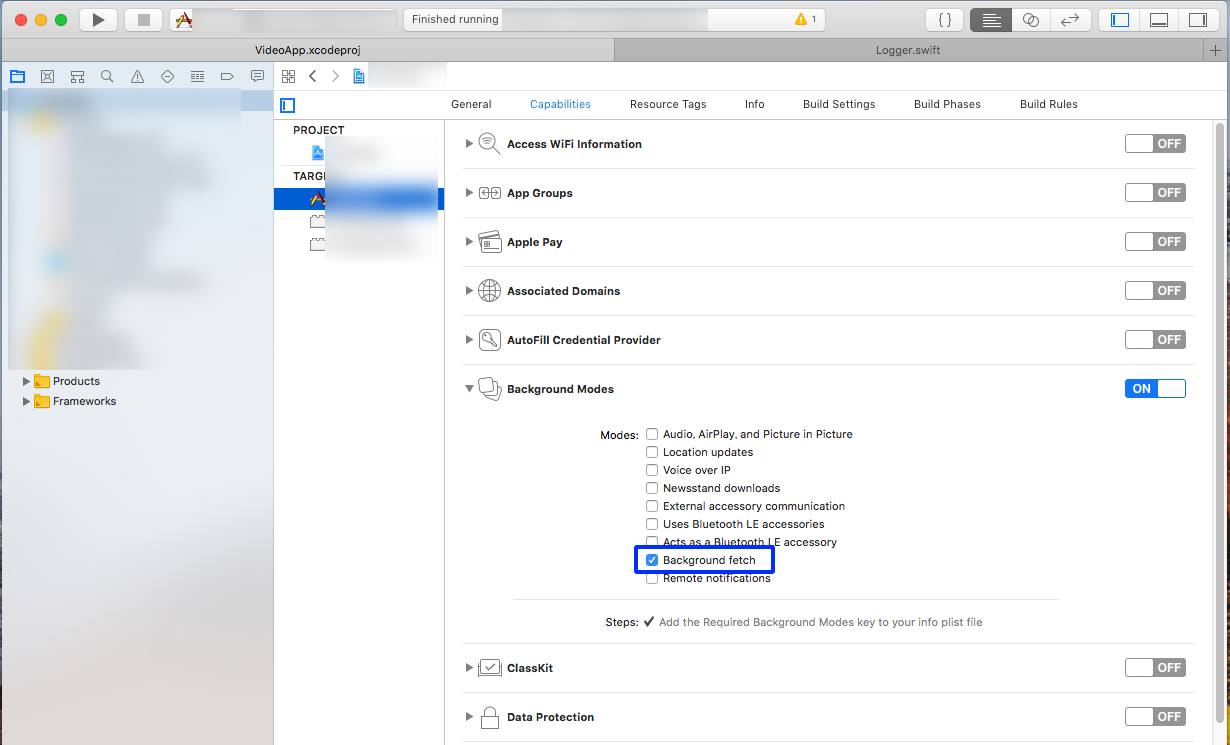Open the Issue navigator warning icon

pos(137,76)
